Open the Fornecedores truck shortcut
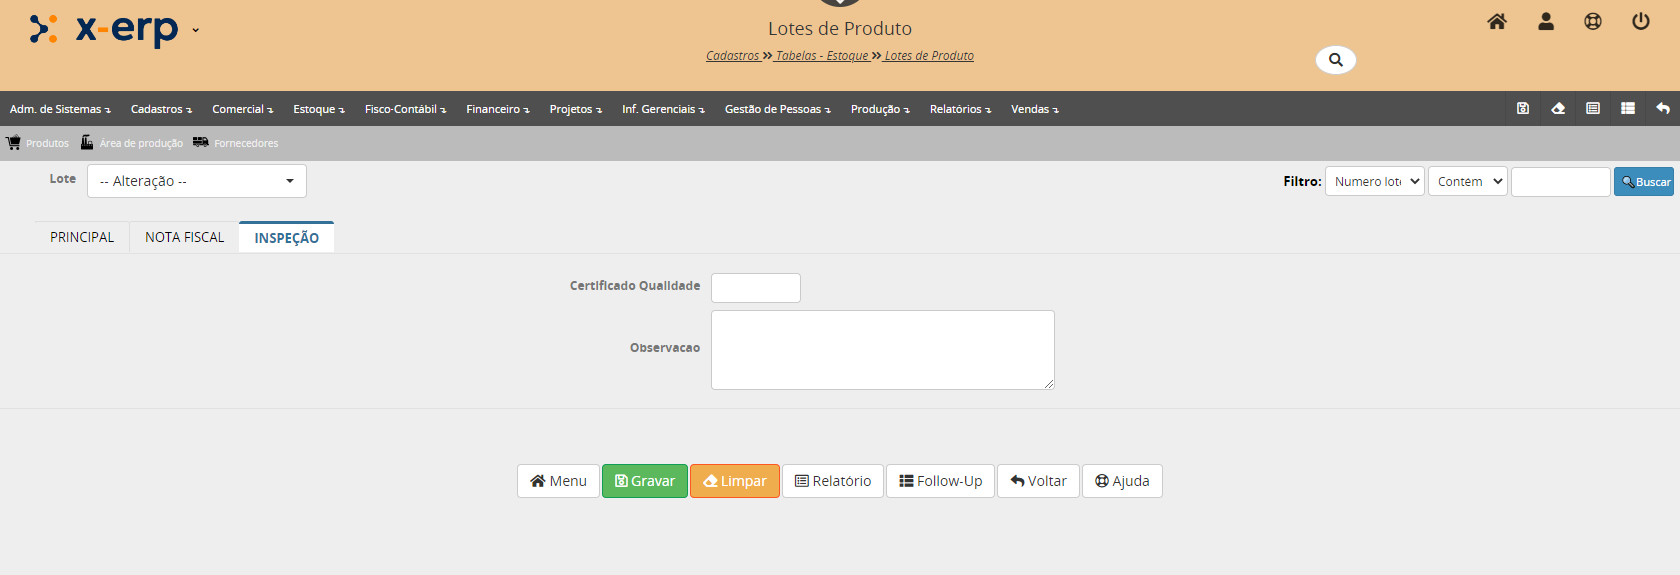Screen dimensions: 1680x575 point(236,143)
